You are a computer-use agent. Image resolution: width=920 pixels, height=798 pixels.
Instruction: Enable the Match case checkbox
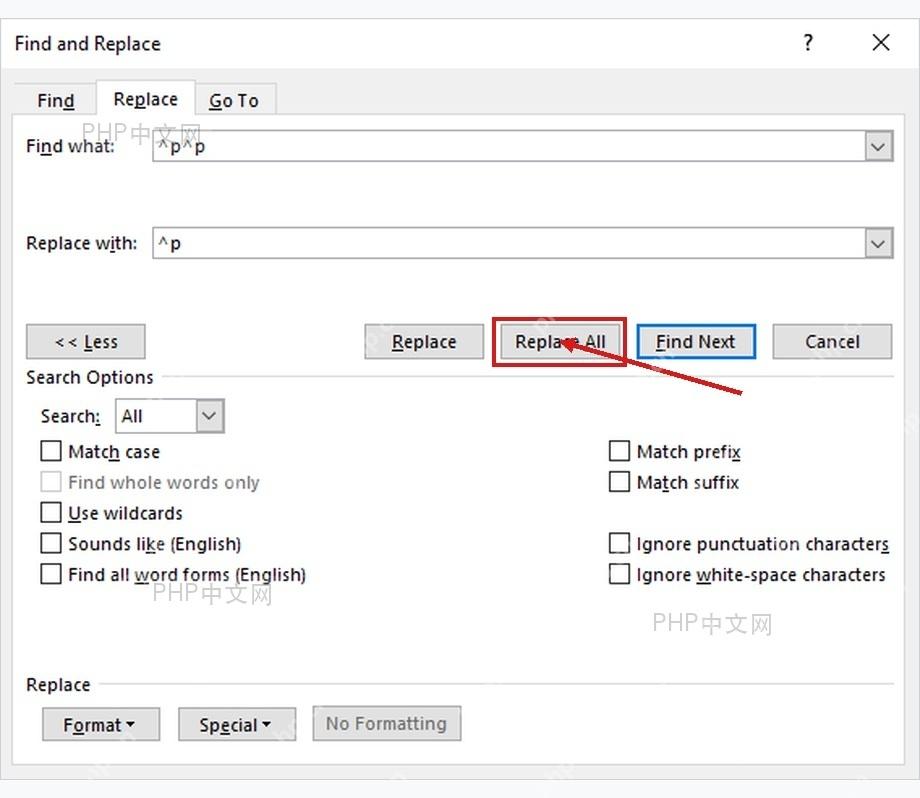coord(51,451)
